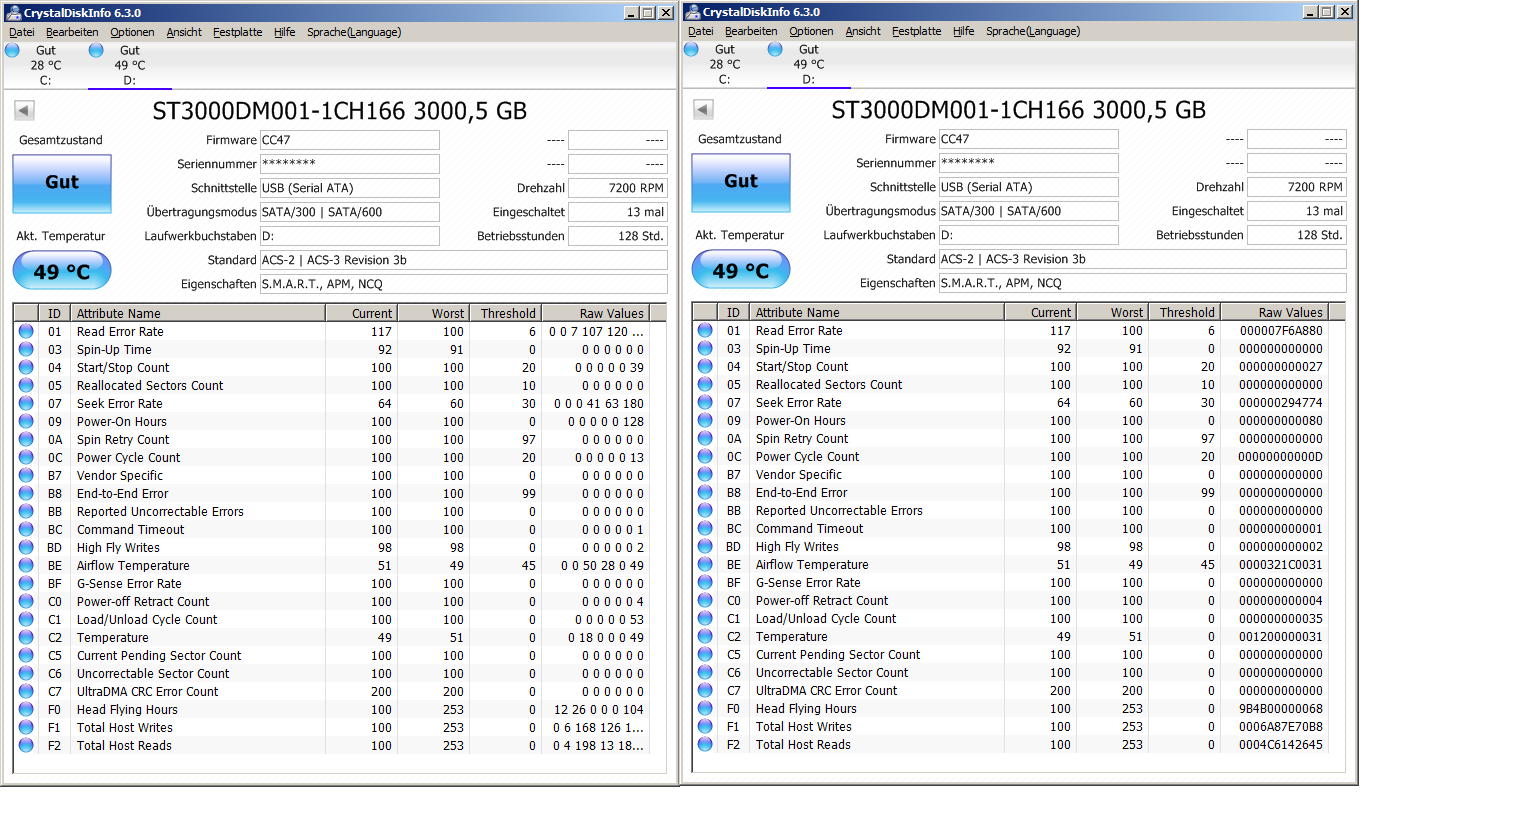Click status icon of Power Cycle Count, right window
The width and height of the screenshot is (1514, 832).
coord(705,456)
